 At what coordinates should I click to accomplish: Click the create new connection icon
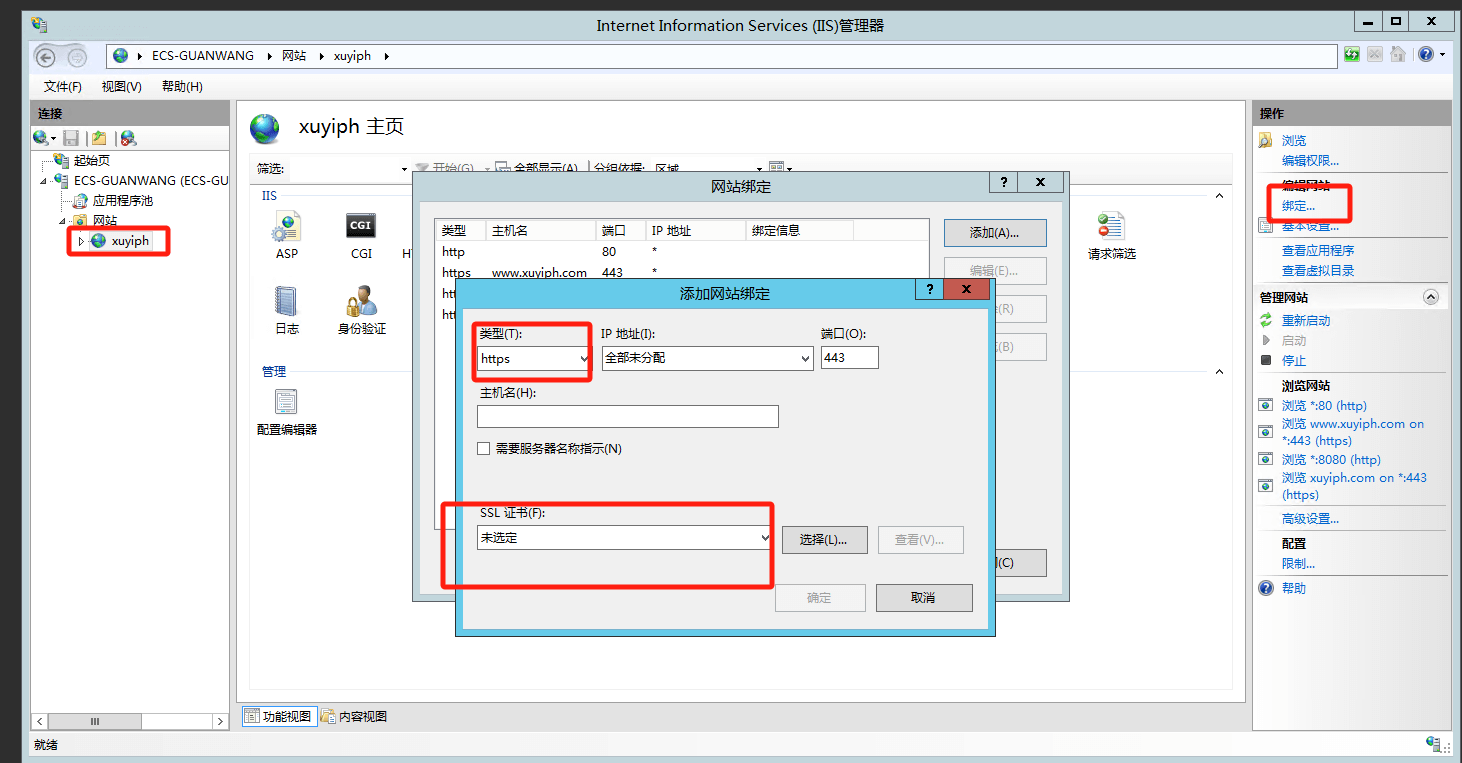tap(41, 138)
